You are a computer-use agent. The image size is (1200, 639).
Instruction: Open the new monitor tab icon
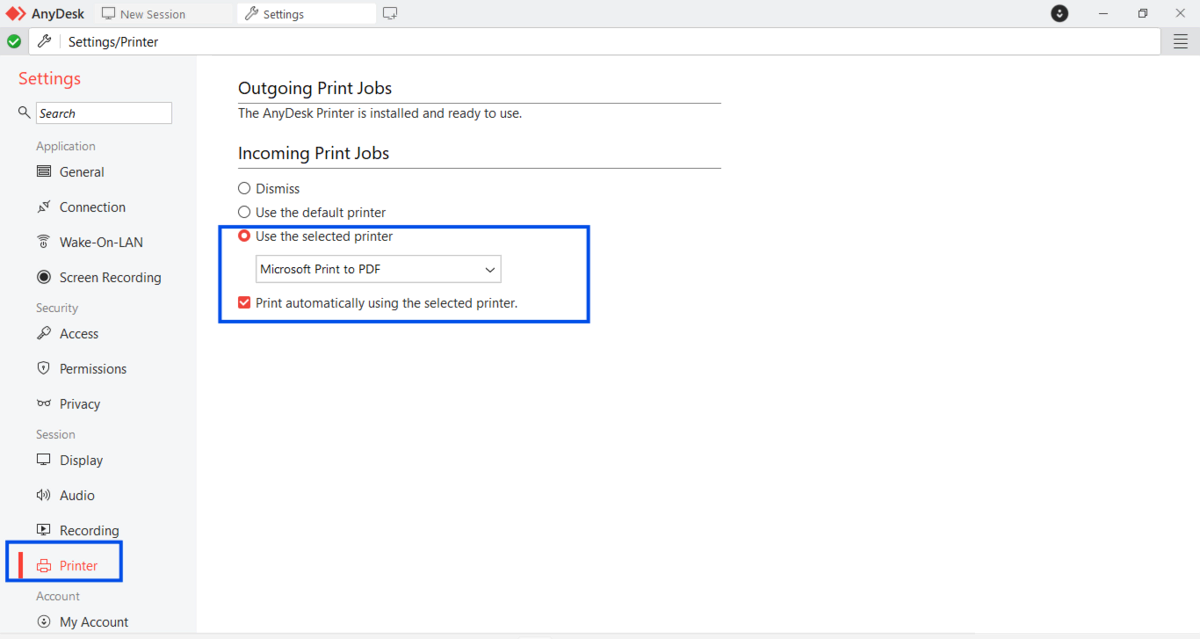(x=390, y=14)
